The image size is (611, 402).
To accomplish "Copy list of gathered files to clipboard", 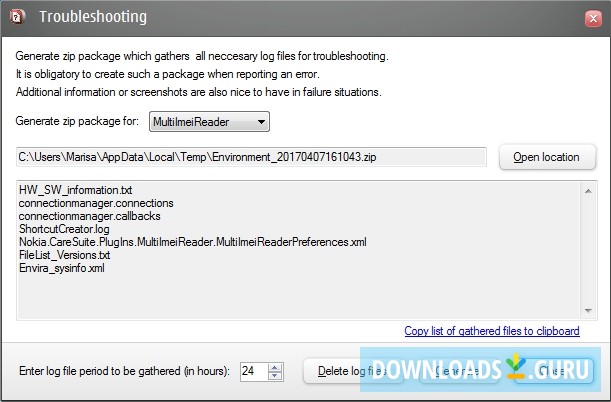I will 492,331.
